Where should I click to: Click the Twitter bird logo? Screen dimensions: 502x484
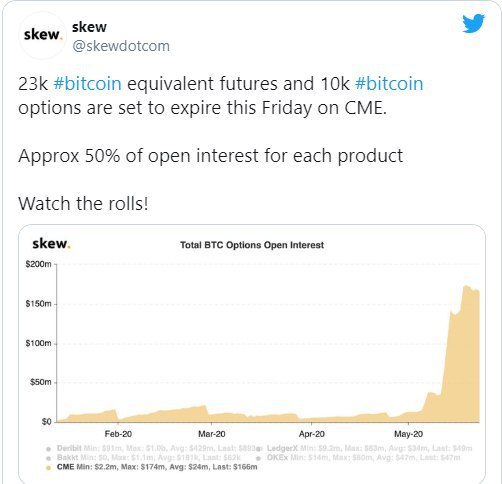[473, 23]
